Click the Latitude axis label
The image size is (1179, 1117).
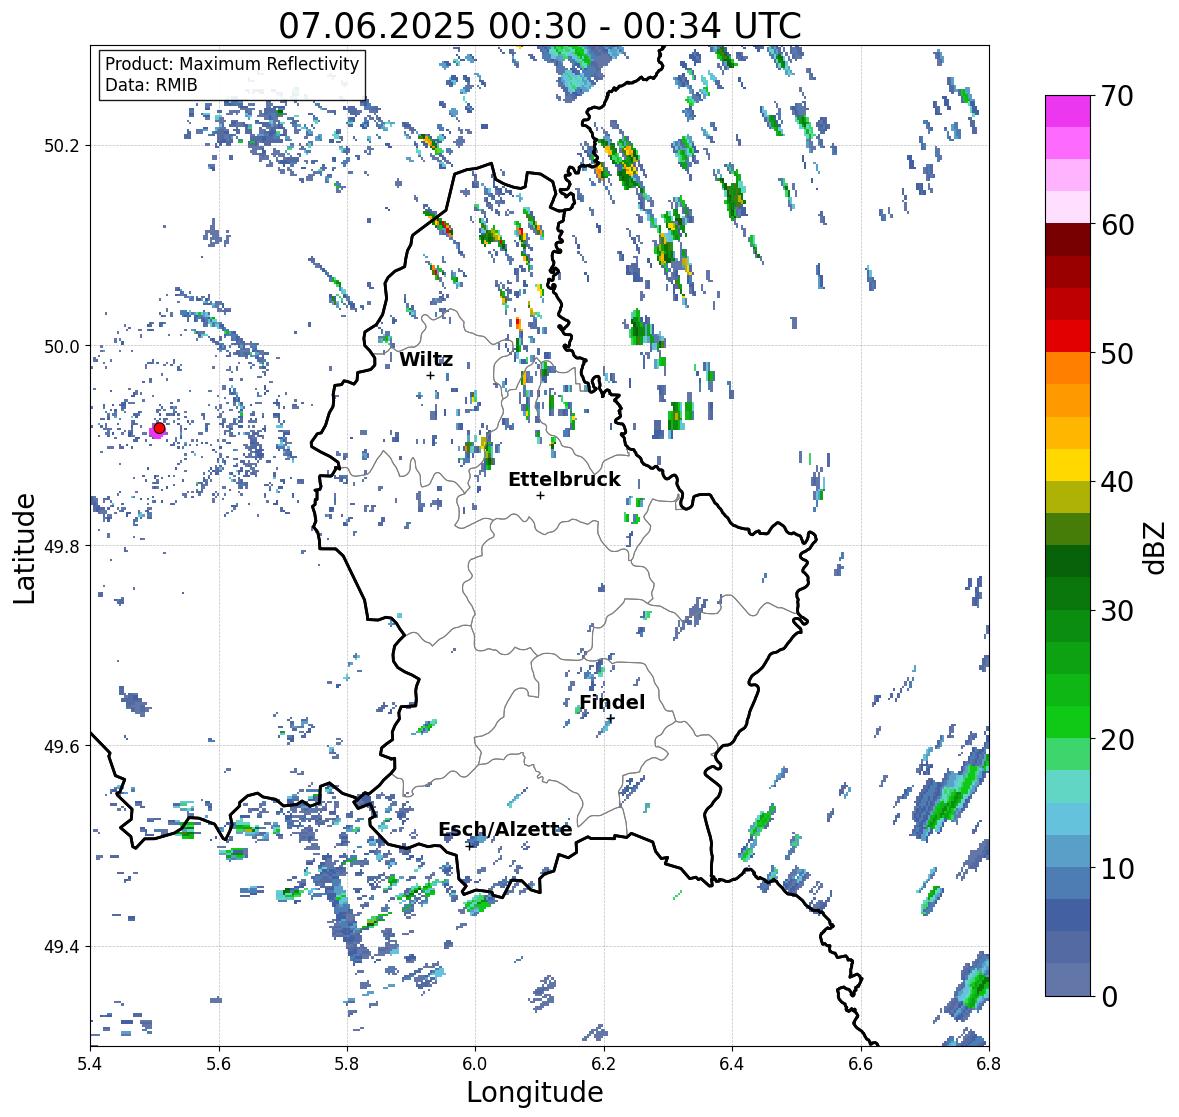(x=24, y=548)
